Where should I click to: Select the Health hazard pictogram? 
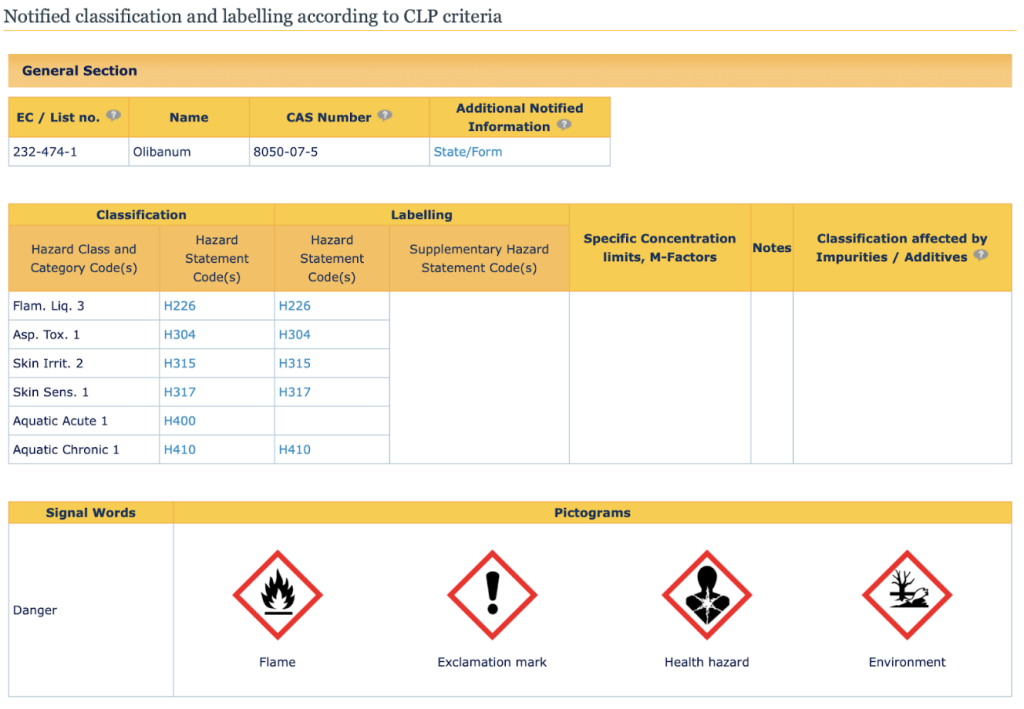pos(706,594)
